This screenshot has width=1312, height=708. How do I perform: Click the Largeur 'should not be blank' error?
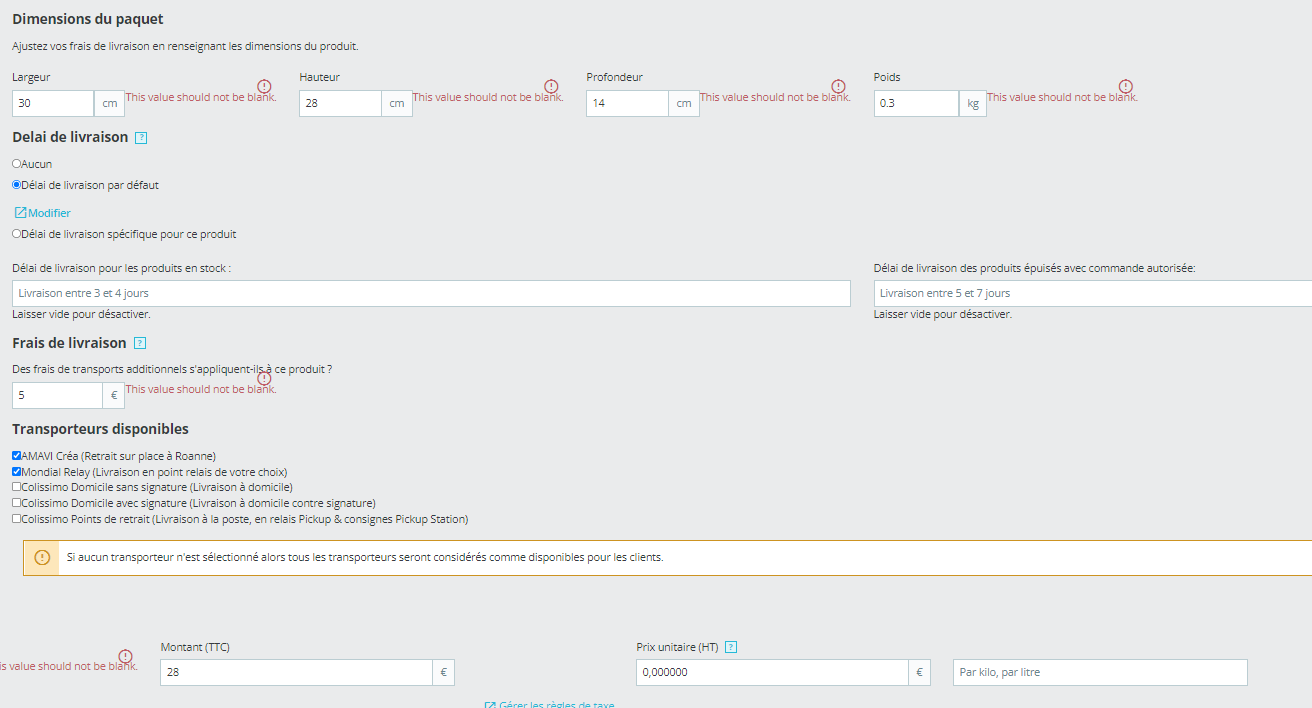201,97
